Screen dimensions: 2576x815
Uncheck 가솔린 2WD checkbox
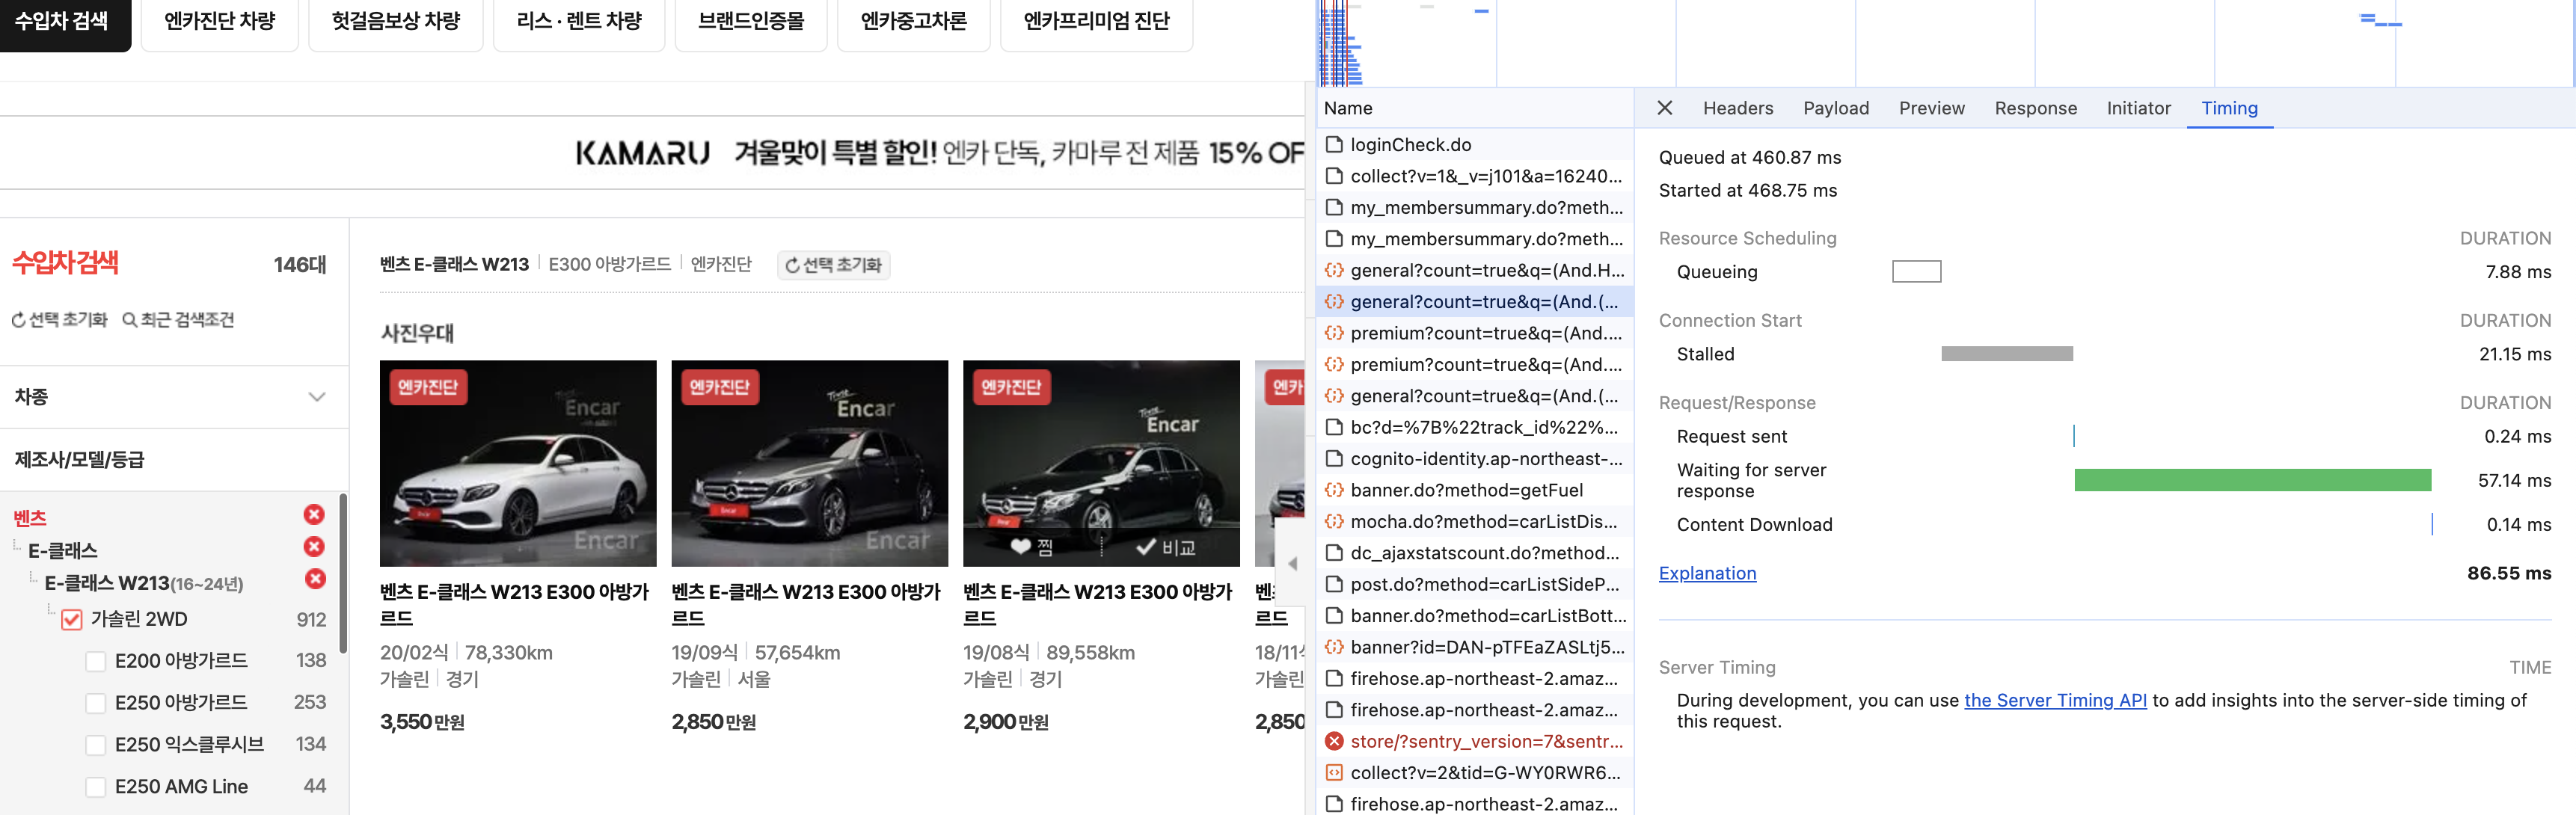tap(72, 619)
